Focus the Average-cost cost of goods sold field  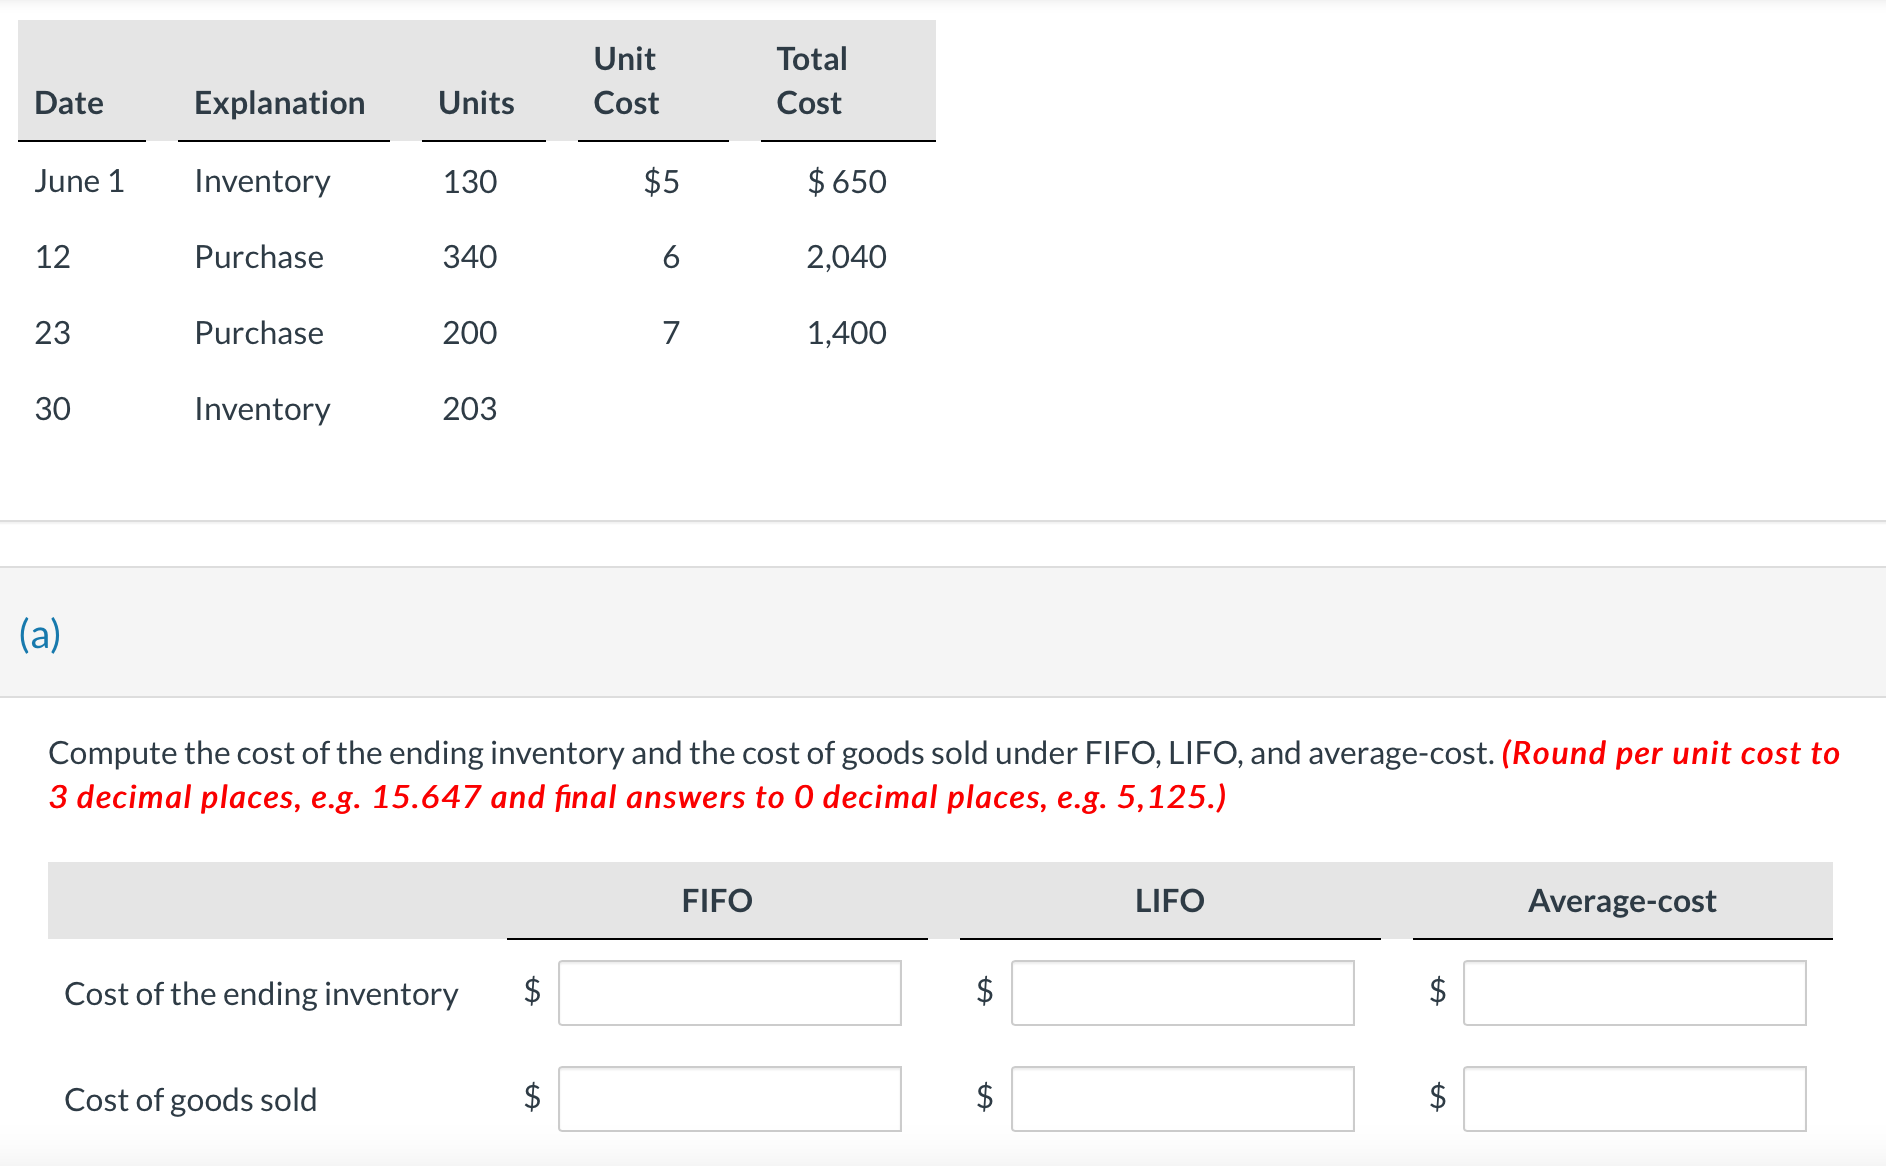(1634, 1098)
